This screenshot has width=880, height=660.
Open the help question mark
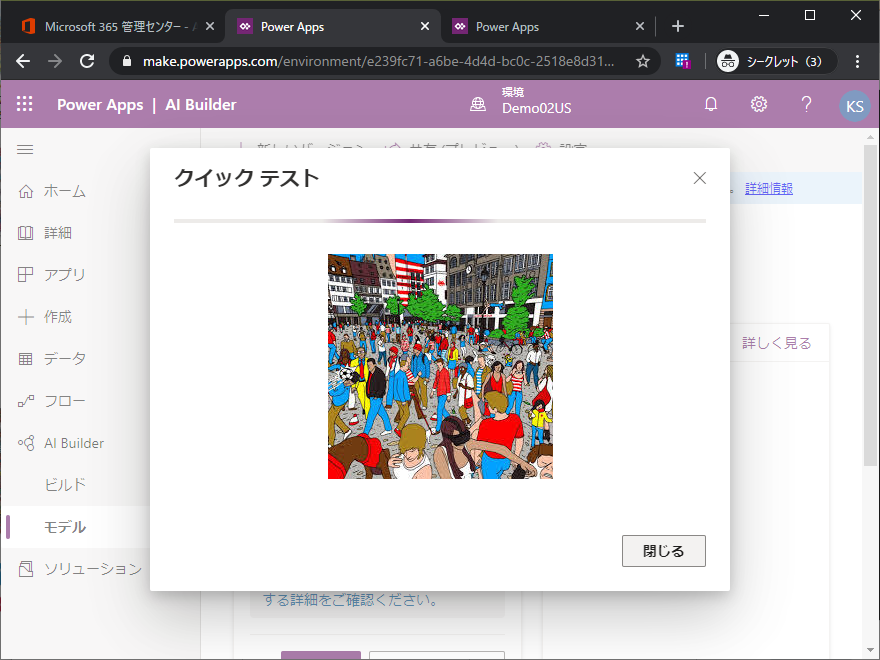[806, 104]
